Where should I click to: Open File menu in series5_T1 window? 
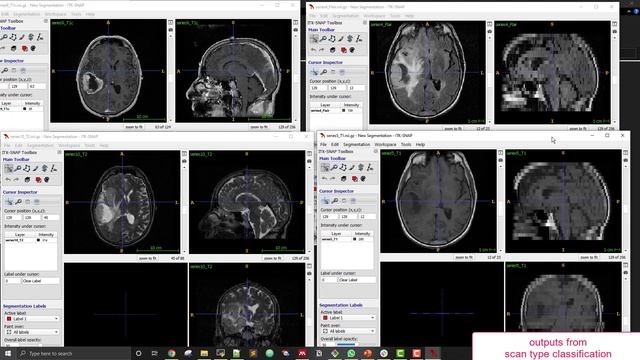tap(323, 144)
